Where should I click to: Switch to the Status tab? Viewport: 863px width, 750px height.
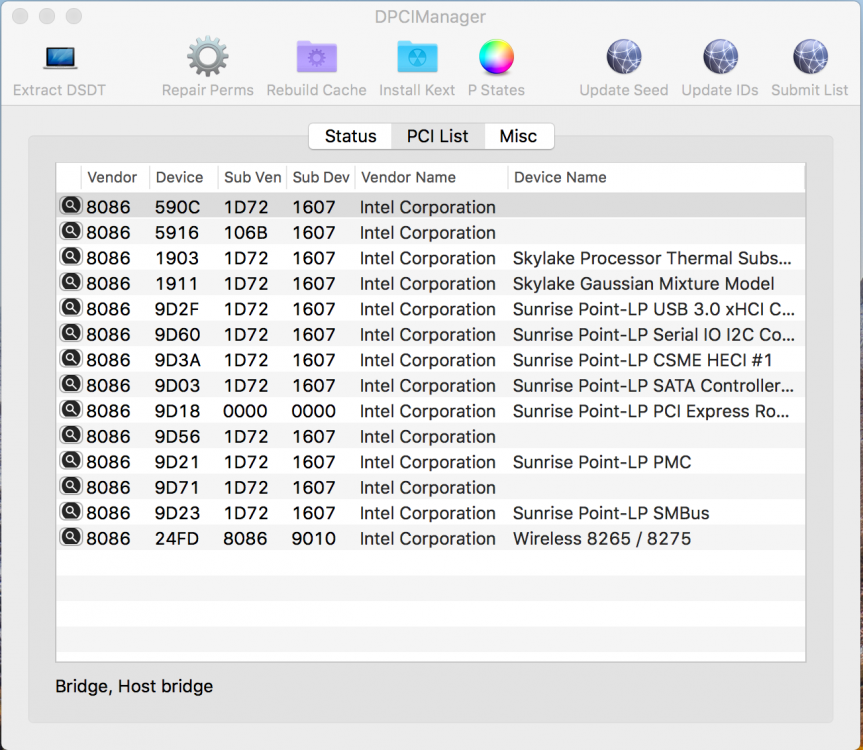(x=351, y=136)
